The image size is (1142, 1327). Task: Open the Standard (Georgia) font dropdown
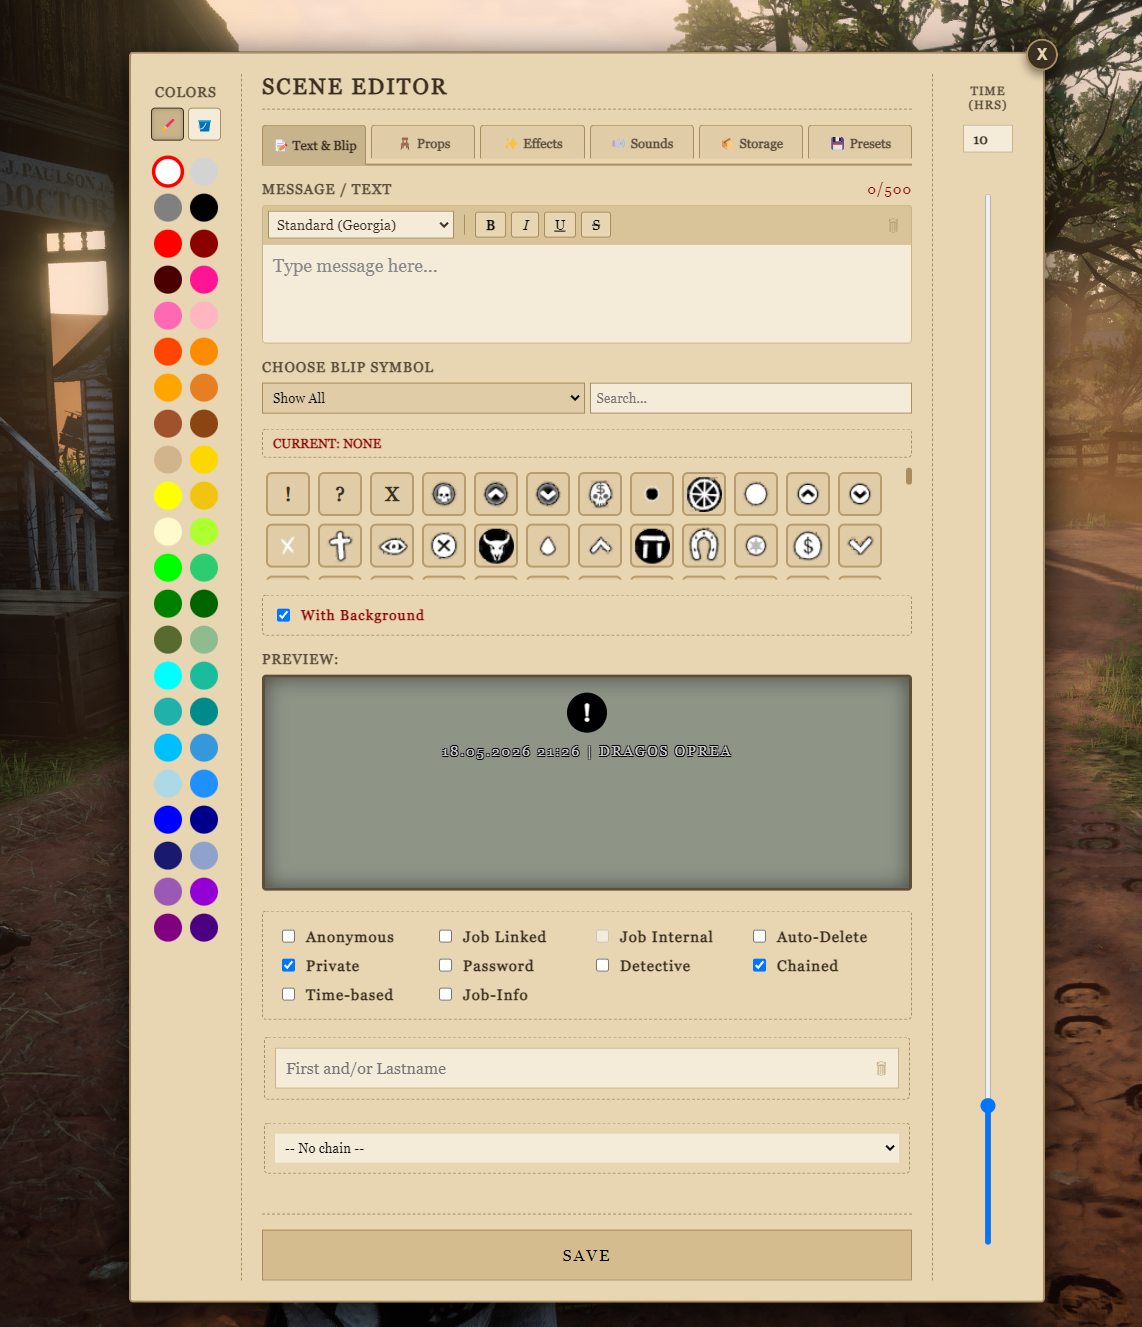click(x=361, y=225)
